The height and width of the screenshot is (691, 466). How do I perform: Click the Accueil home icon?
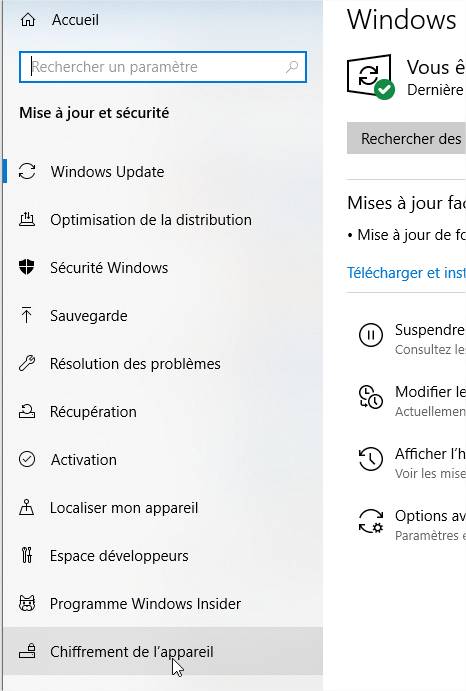[x=28, y=20]
